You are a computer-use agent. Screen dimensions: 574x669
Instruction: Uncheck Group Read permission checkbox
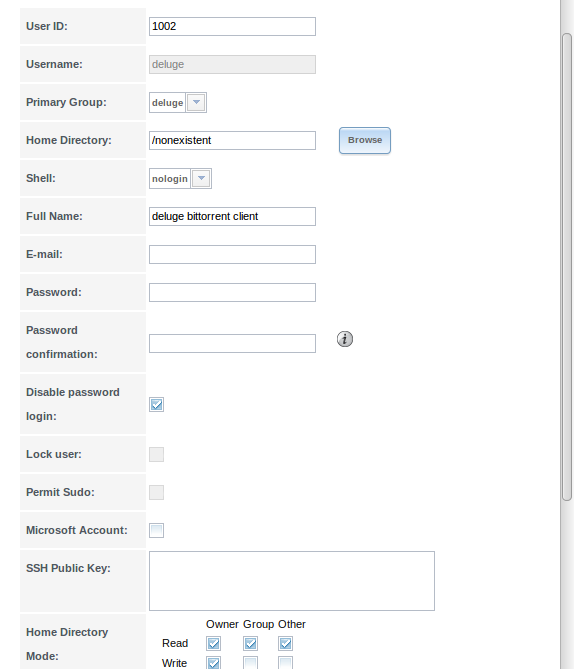point(251,643)
